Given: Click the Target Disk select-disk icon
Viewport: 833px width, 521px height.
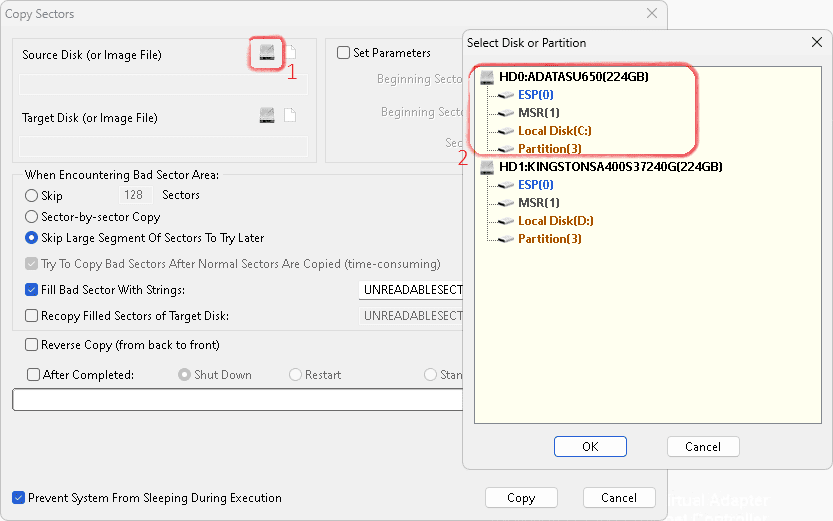Looking at the screenshot, I should (266, 116).
